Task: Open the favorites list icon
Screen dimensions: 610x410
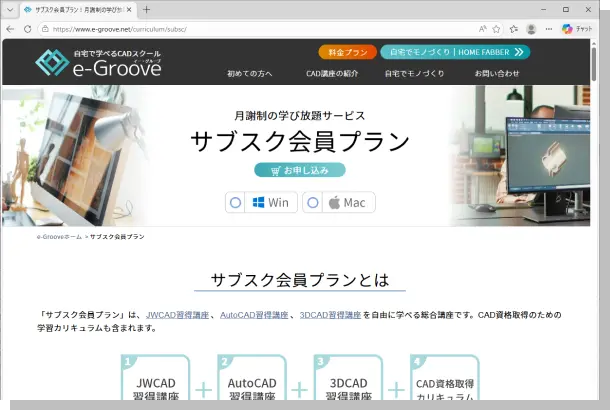Action: (x=514, y=29)
